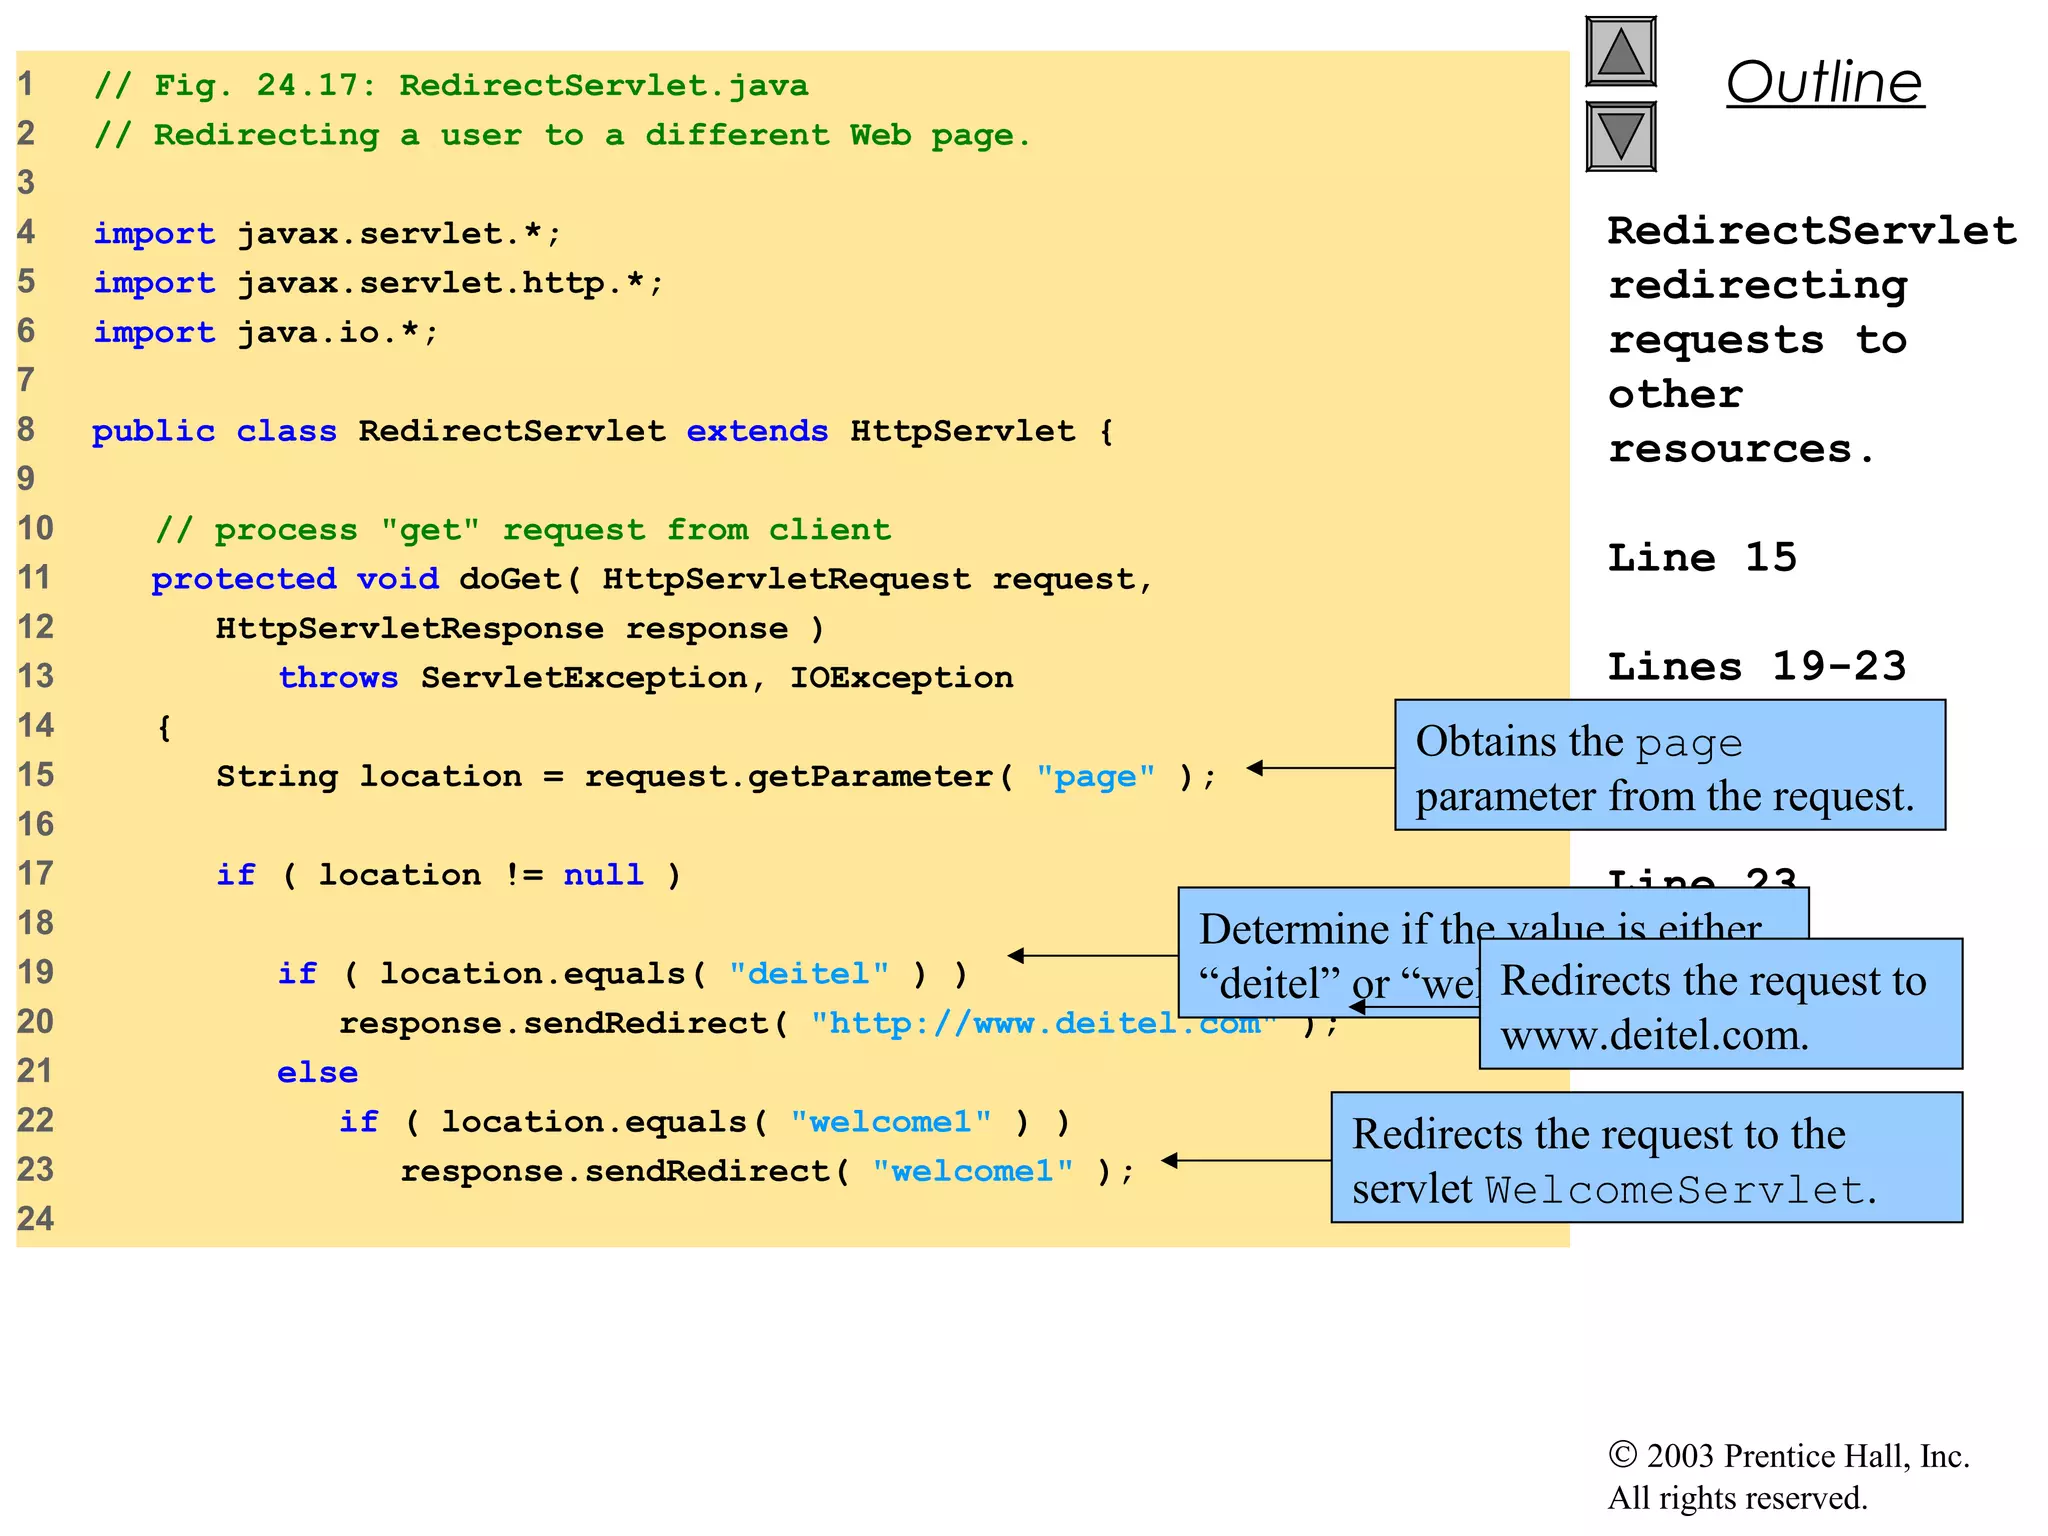Click the string literal "page"
This screenshot has width=2048, height=1536.
1096,776
